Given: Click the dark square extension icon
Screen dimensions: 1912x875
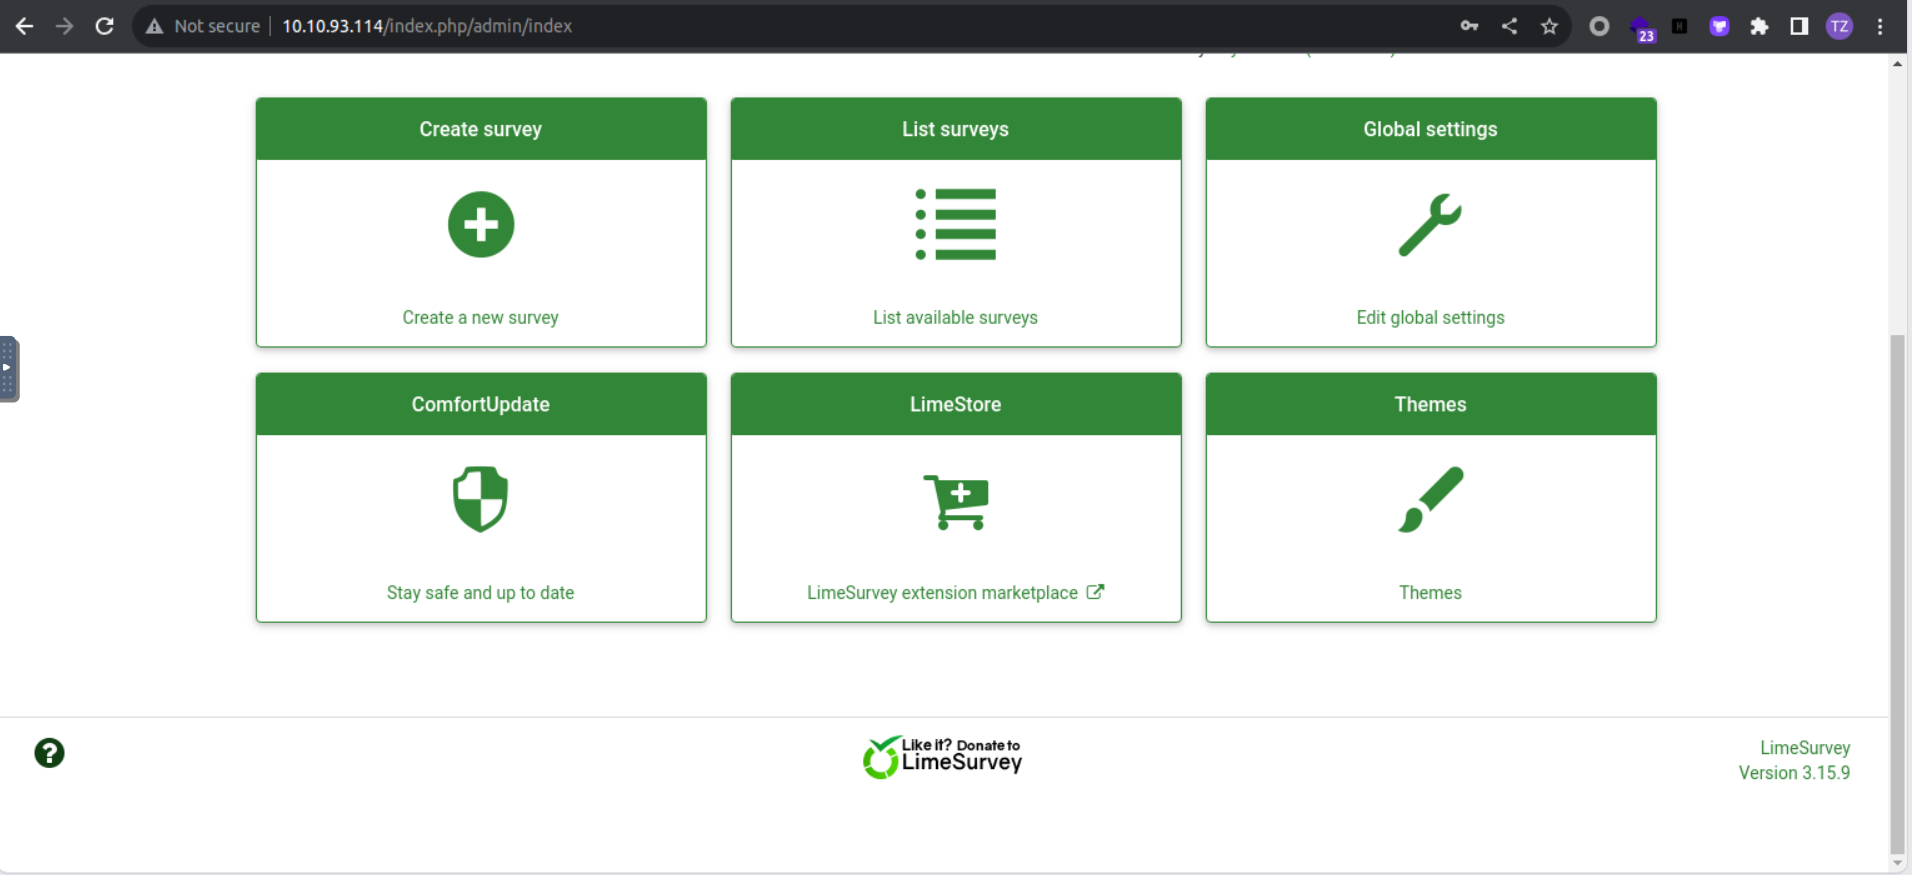Looking at the screenshot, I should [1679, 26].
